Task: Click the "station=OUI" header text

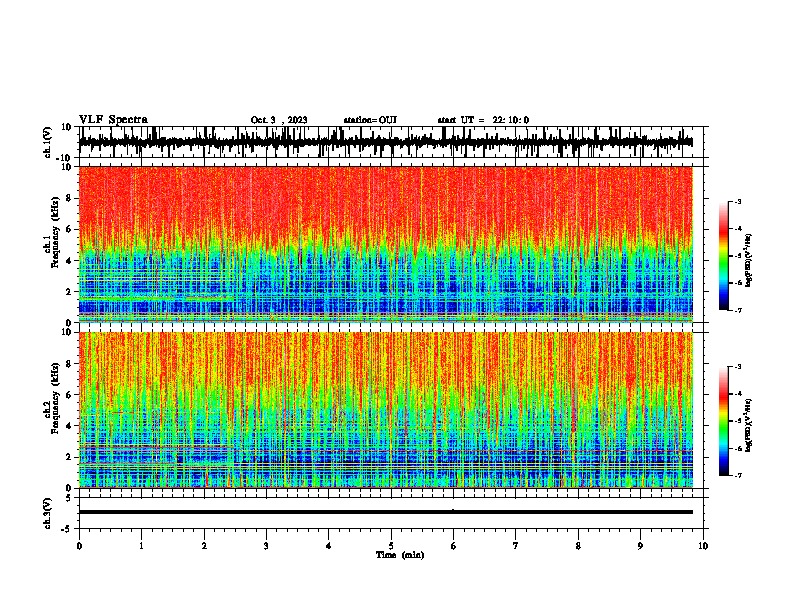Action: 370,120
